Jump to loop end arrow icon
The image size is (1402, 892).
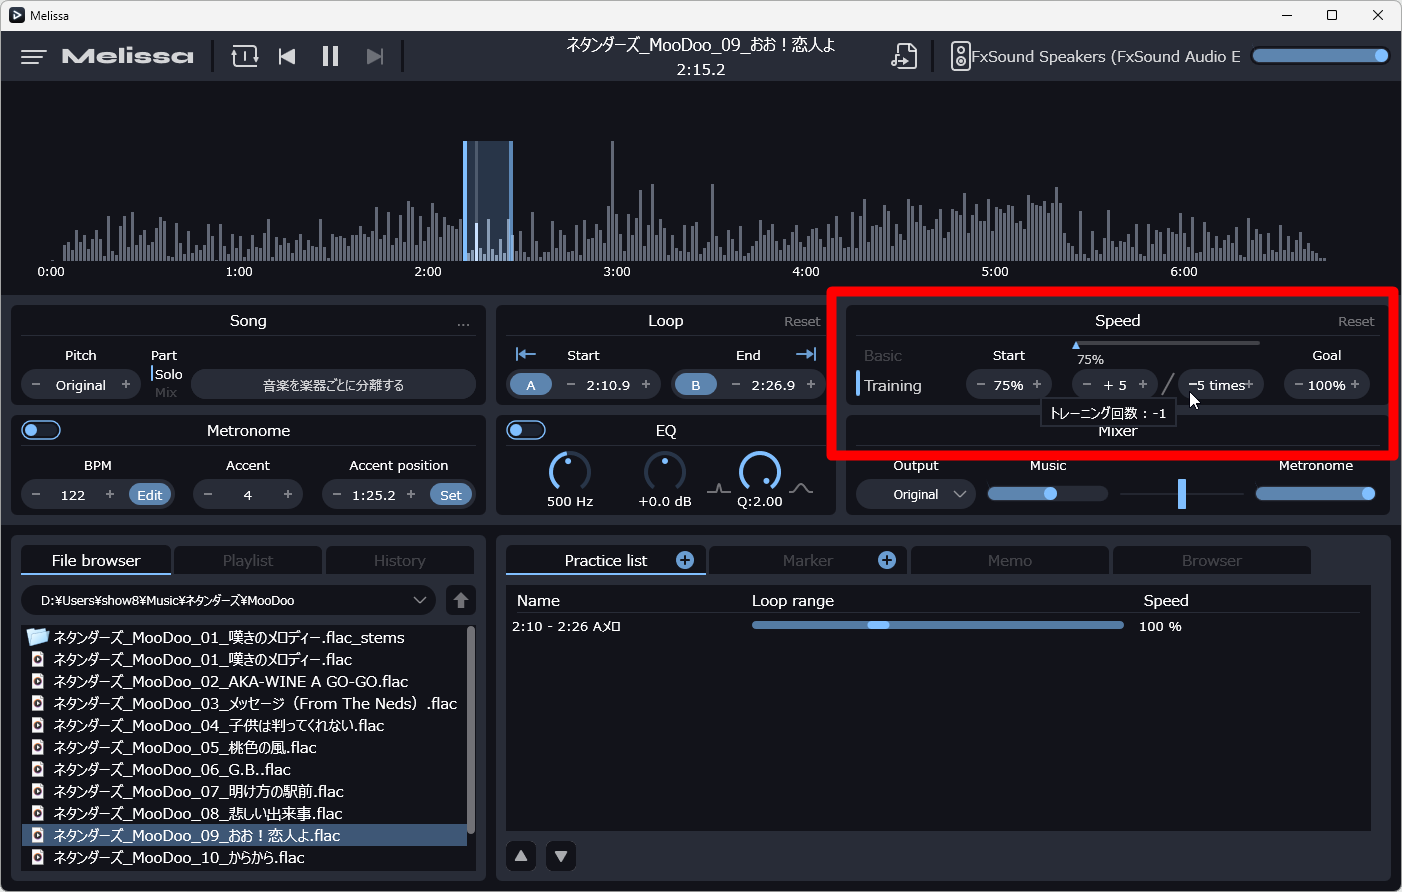point(806,354)
